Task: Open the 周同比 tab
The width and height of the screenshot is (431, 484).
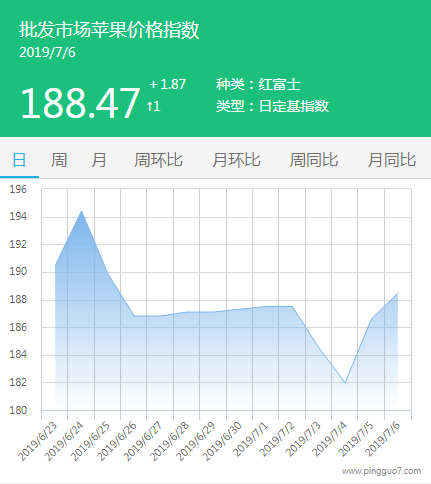Action: click(x=314, y=160)
